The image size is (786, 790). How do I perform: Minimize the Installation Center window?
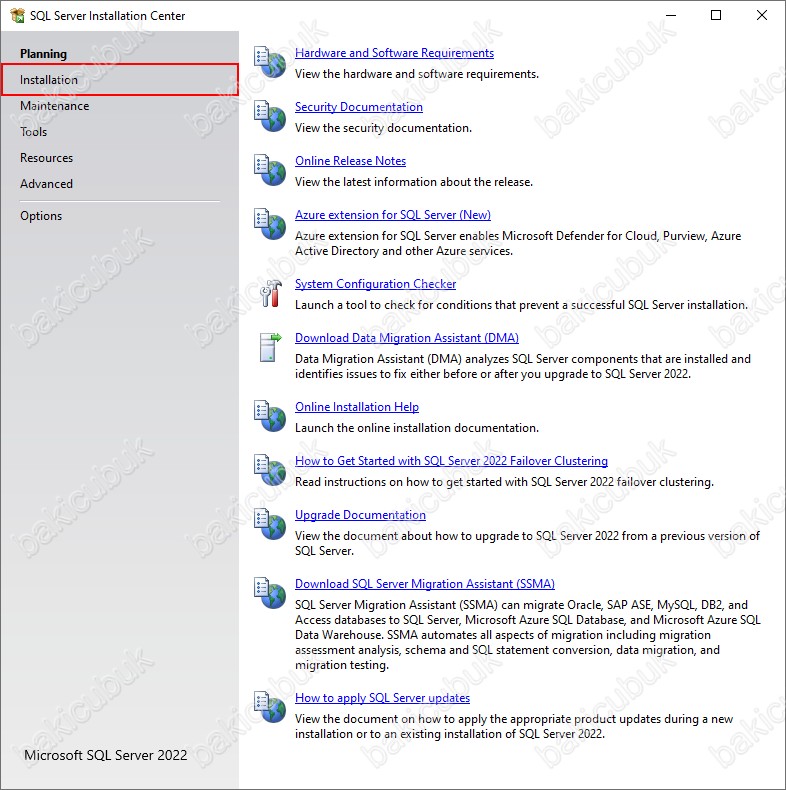671,15
